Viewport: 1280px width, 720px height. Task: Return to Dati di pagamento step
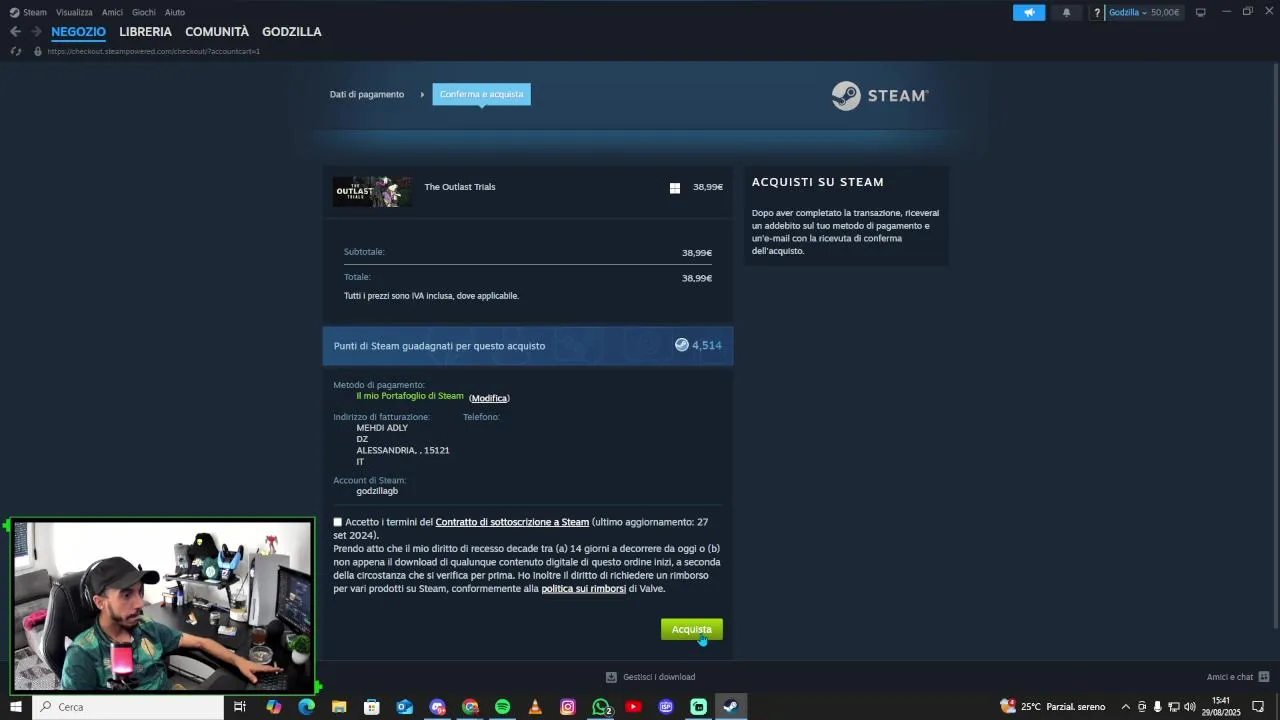pos(367,94)
